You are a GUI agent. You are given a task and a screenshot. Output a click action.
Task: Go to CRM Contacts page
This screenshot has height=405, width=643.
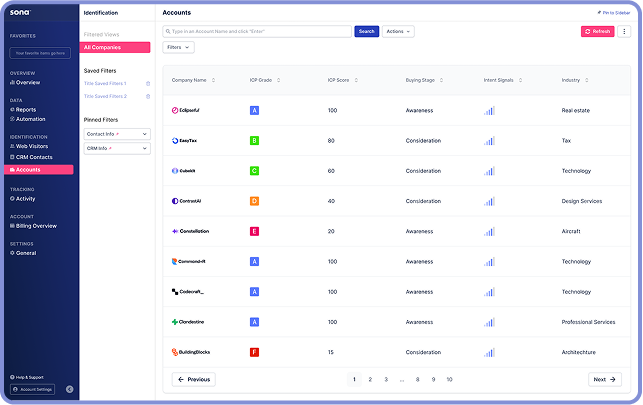(31, 157)
